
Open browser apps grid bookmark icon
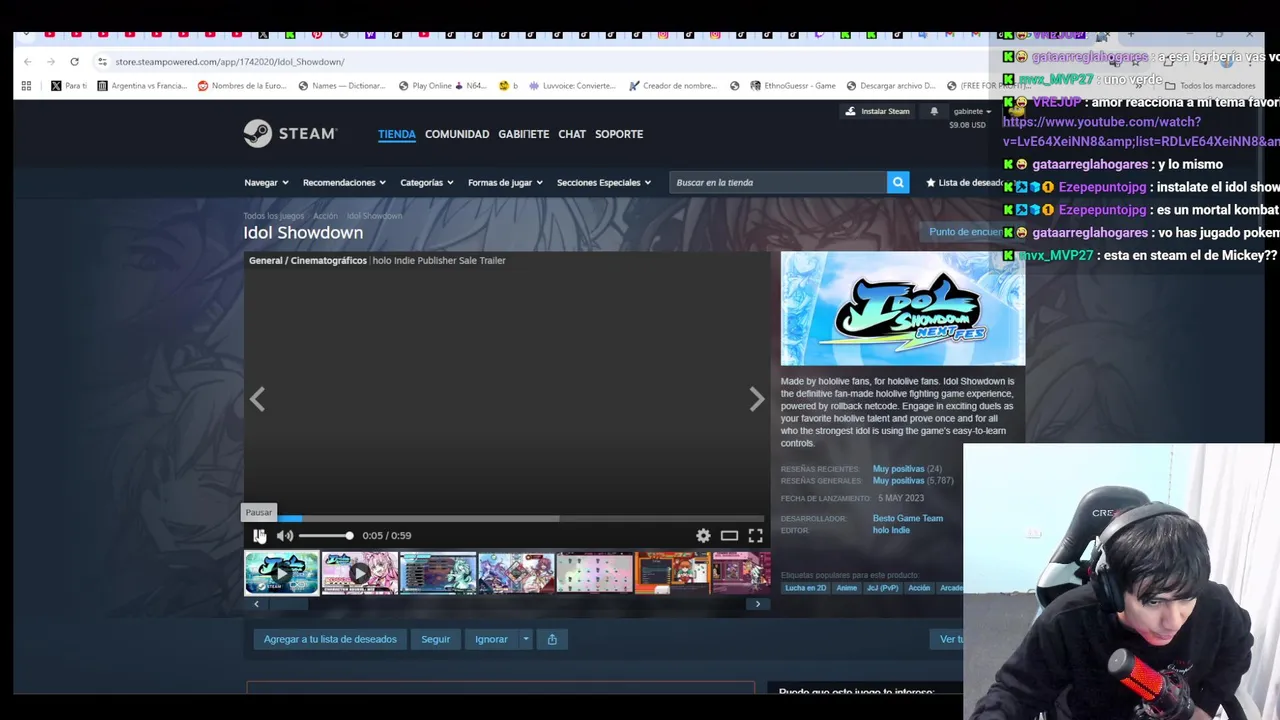point(26,86)
